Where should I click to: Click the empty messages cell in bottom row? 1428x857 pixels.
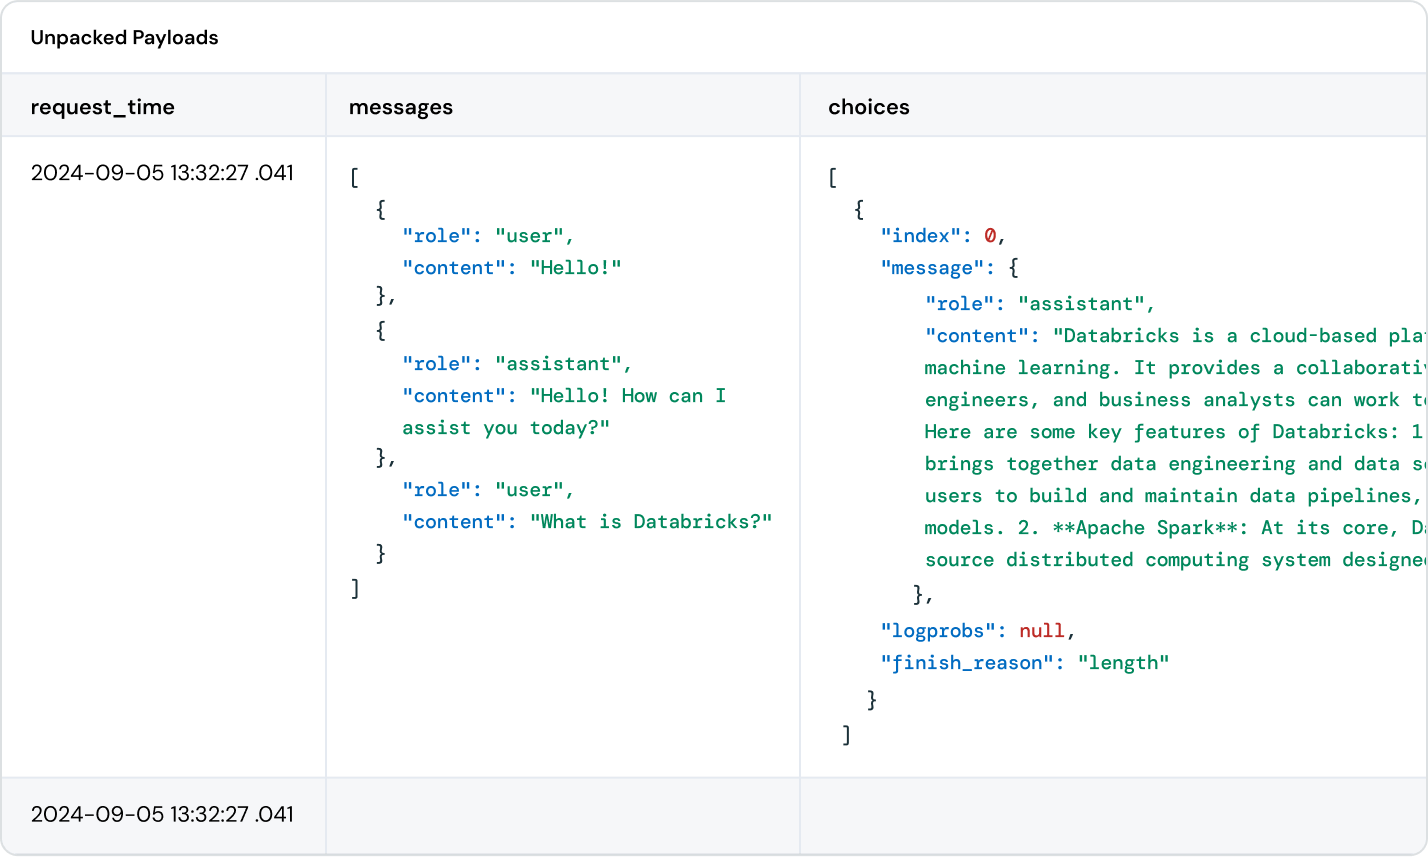(x=562, y=814)
